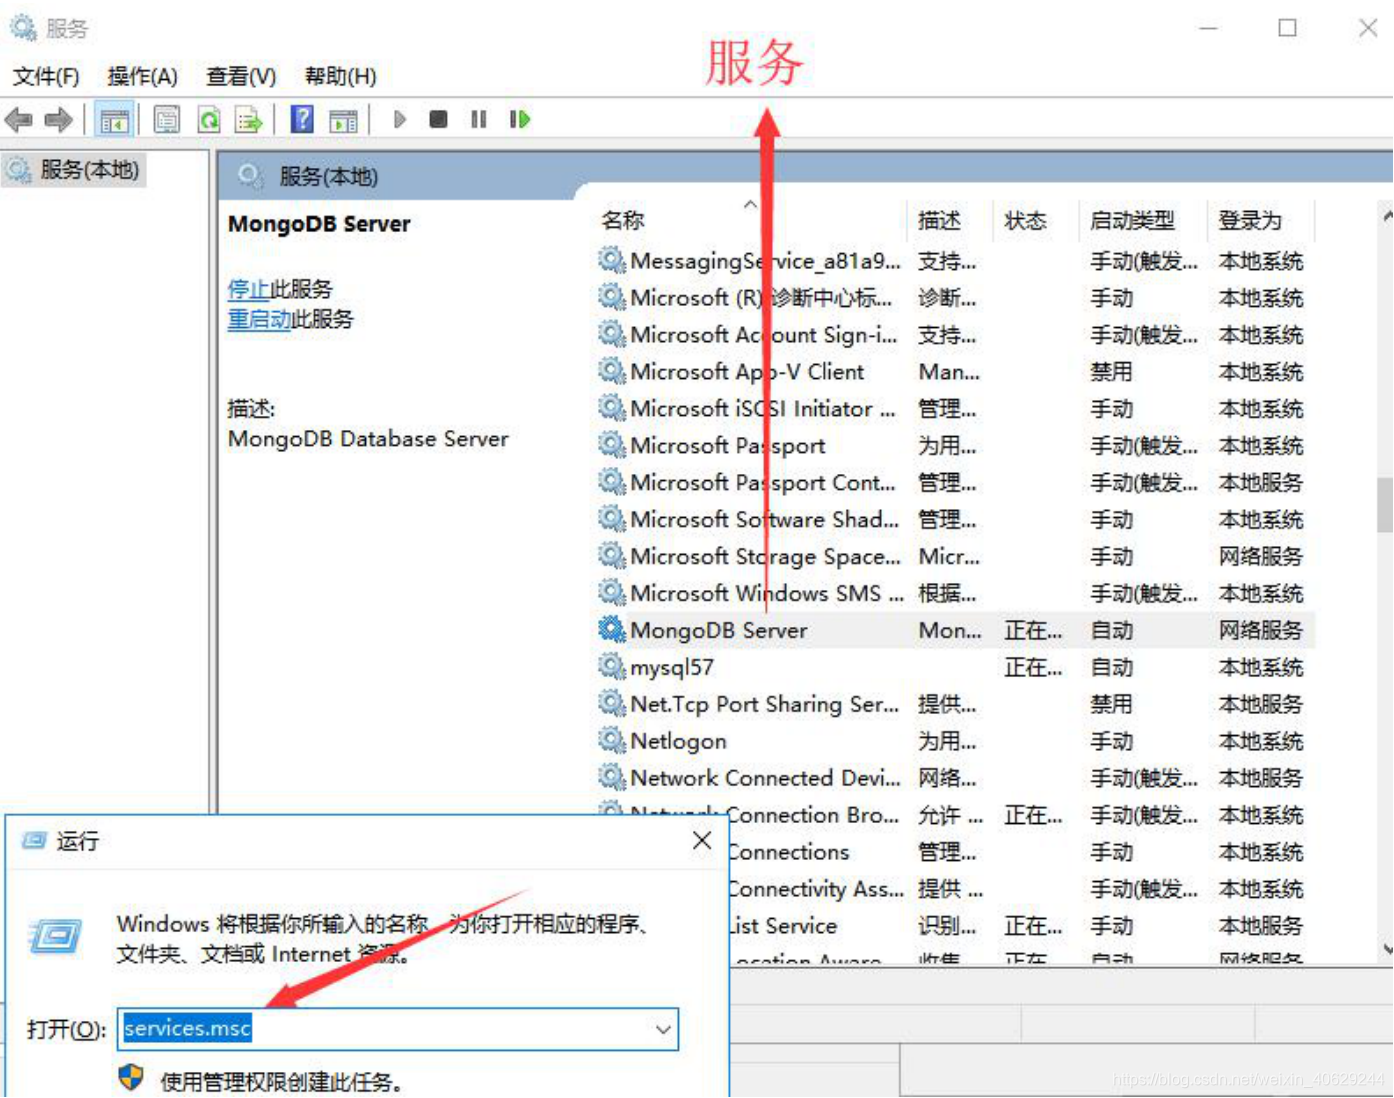Collapse the 名称 column sort arrow
The width and height of the screenshot is (1394, 1098).
tap(751, 204)
